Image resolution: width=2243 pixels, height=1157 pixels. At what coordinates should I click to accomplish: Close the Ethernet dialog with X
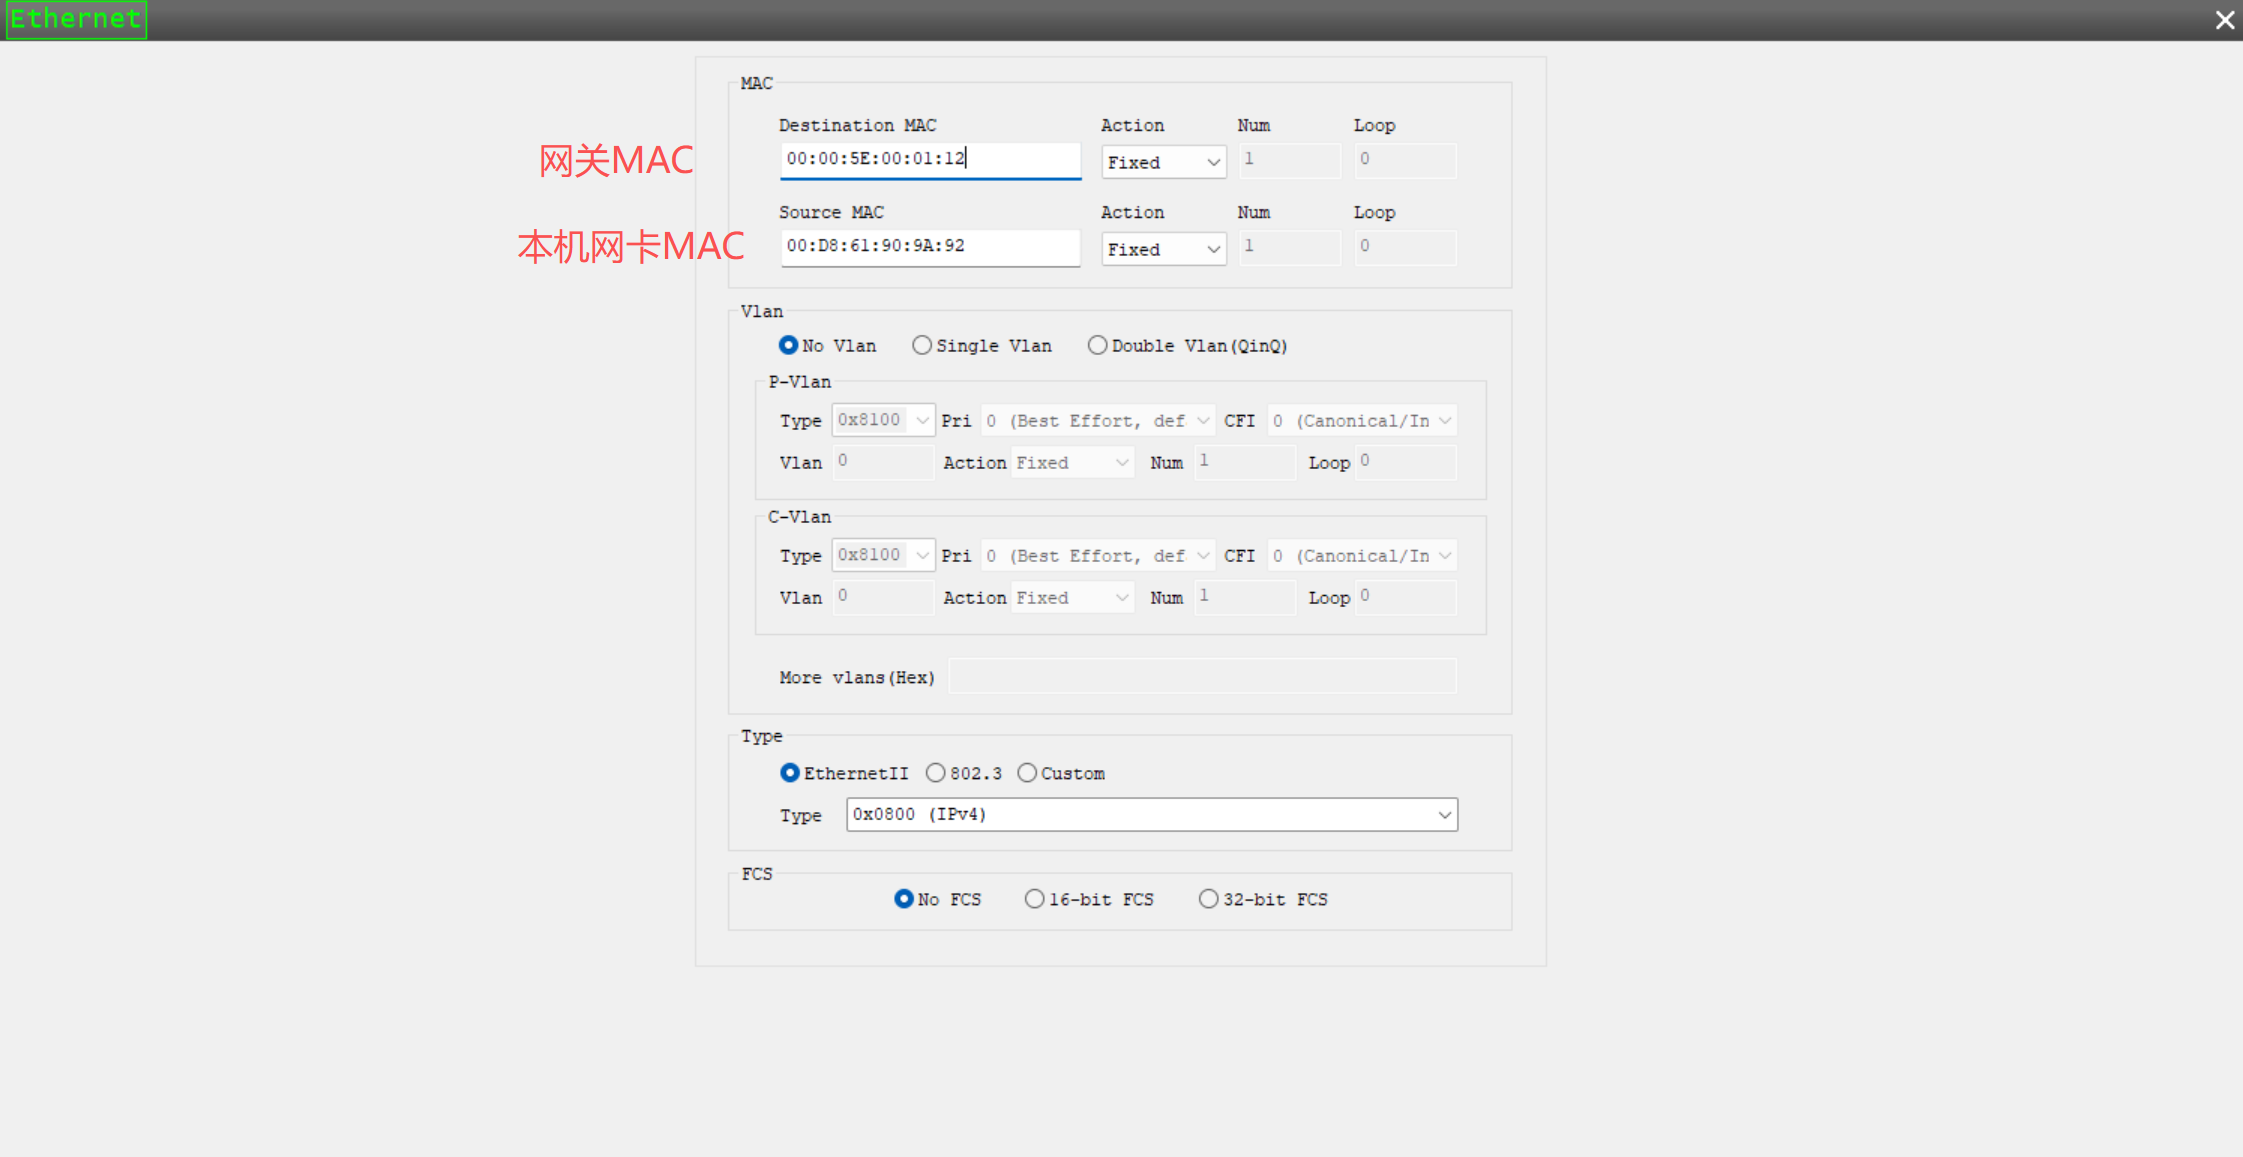click(x=2224, y=20)
